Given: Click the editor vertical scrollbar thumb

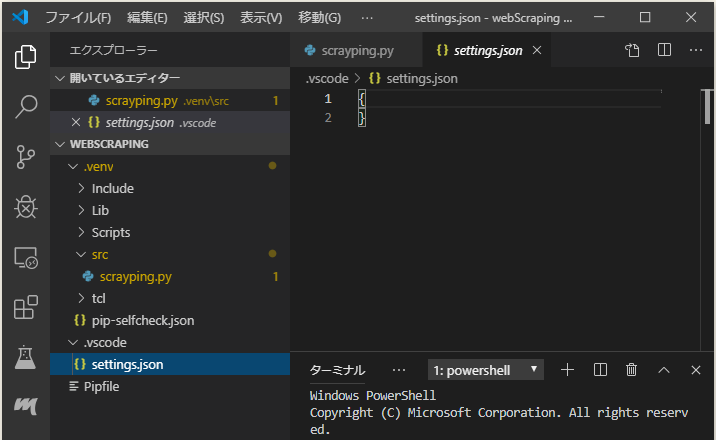Looking at the screenshot, I should point(707,106).
